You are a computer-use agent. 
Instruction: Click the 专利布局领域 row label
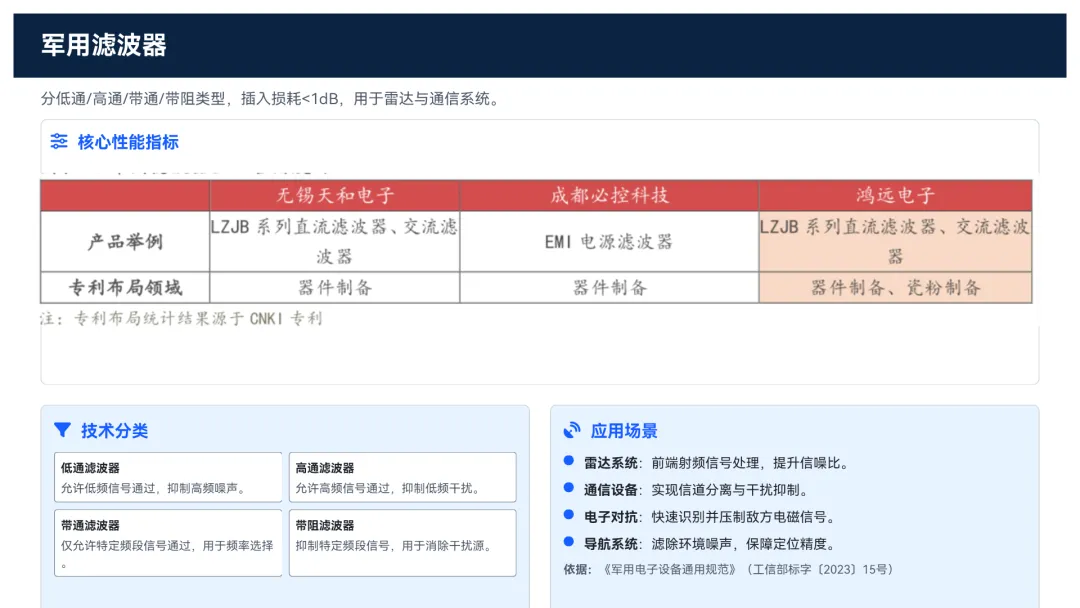125,288
